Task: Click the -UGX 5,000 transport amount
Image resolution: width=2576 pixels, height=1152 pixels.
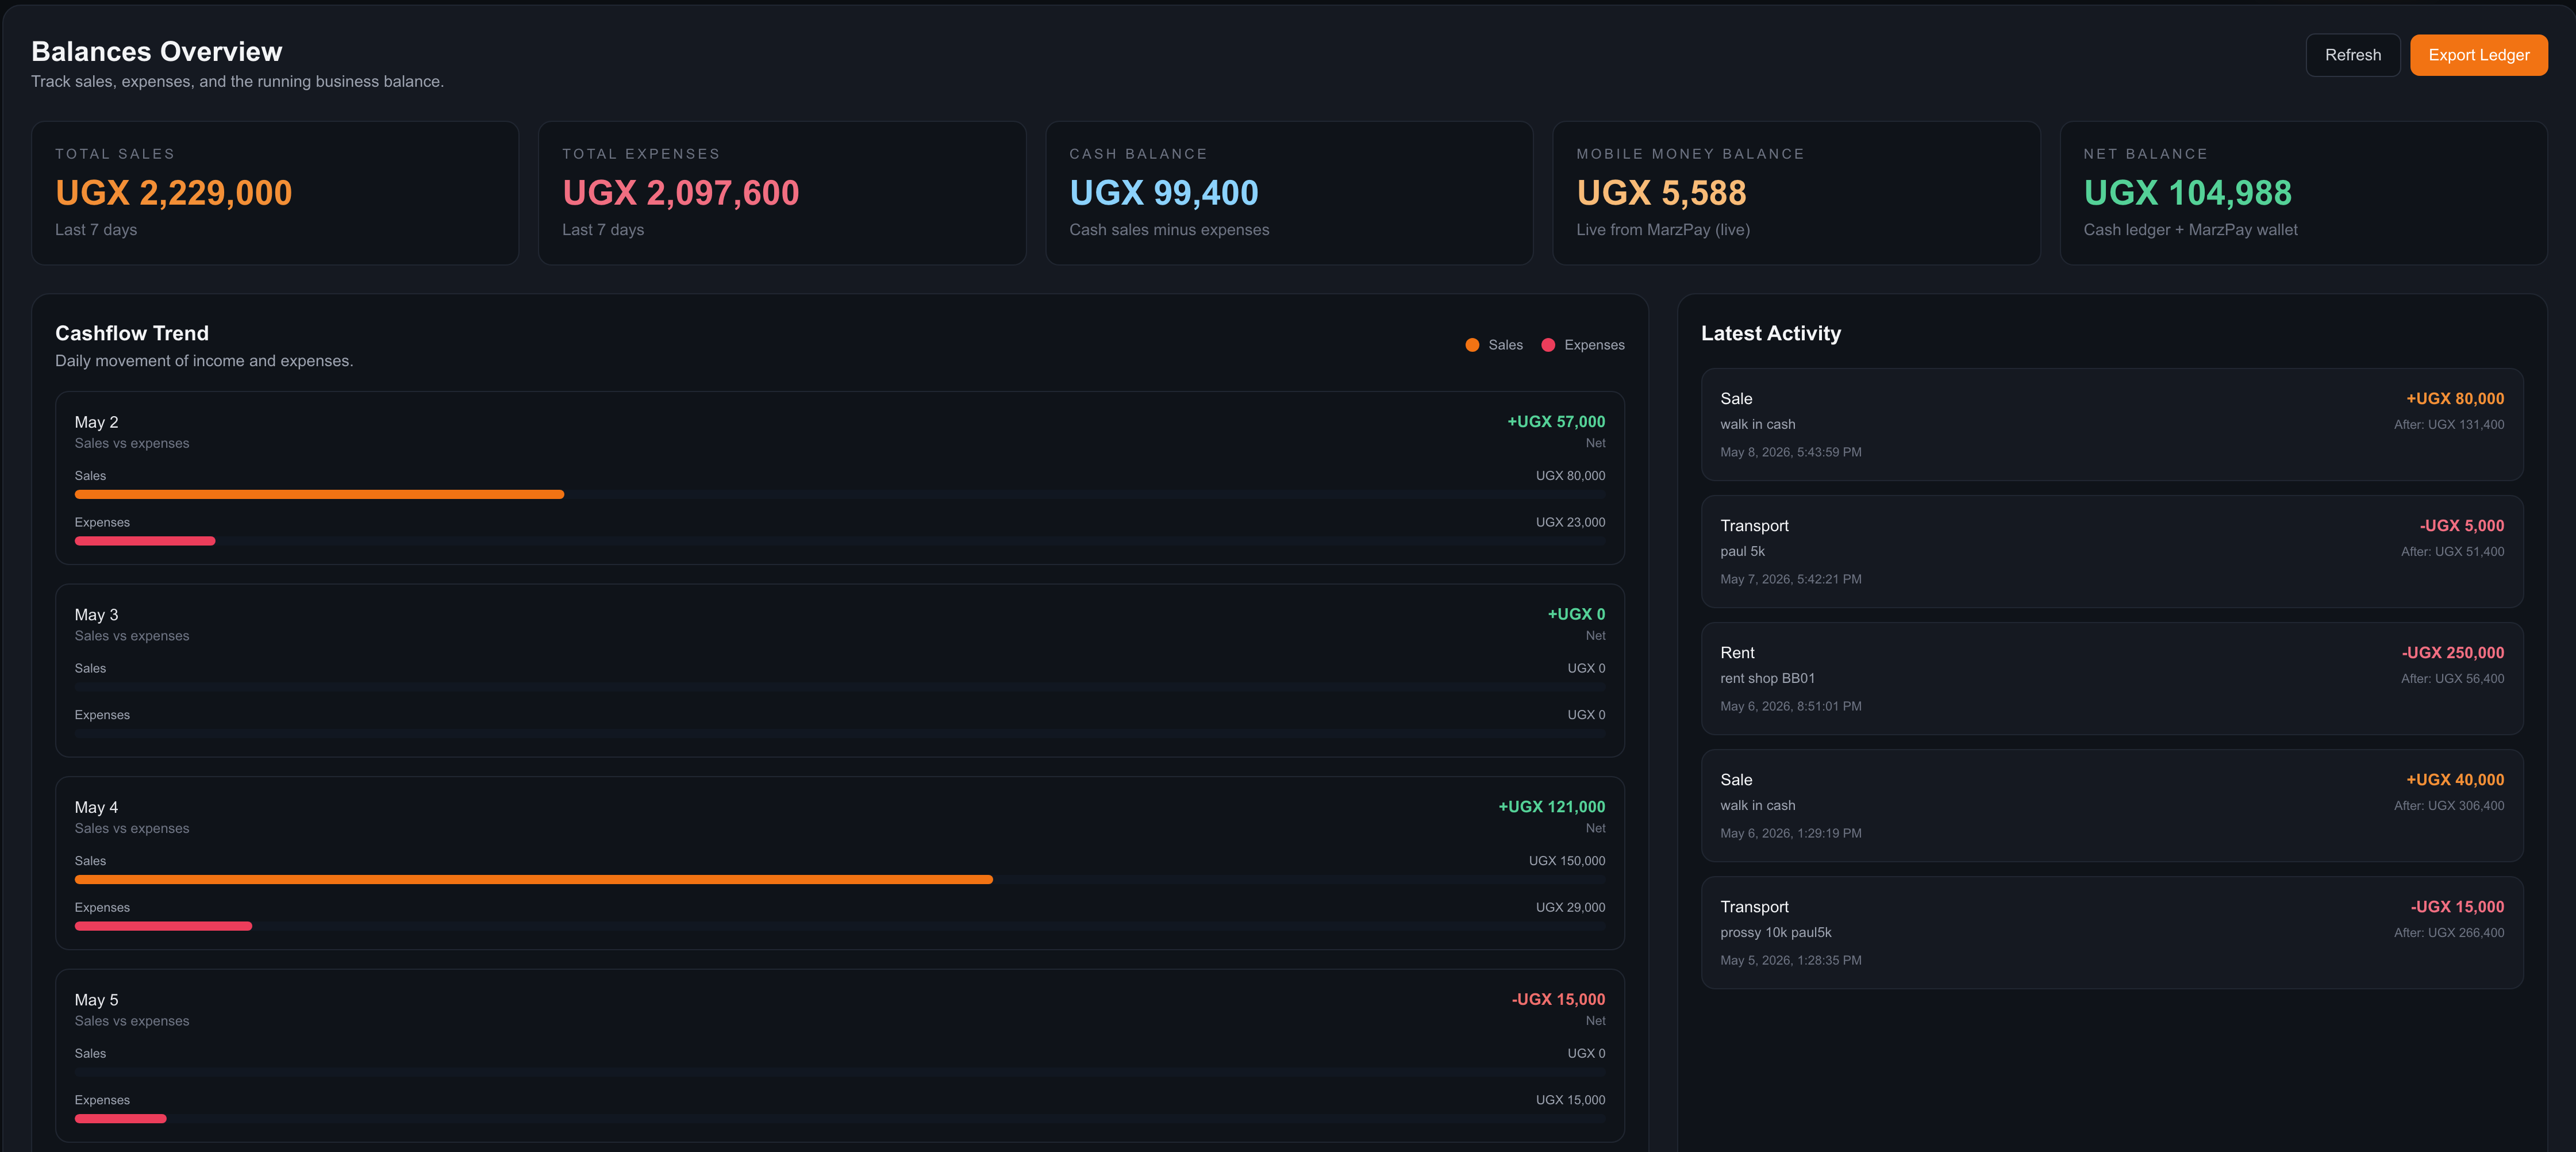Action: click(x=2461, y=525)
